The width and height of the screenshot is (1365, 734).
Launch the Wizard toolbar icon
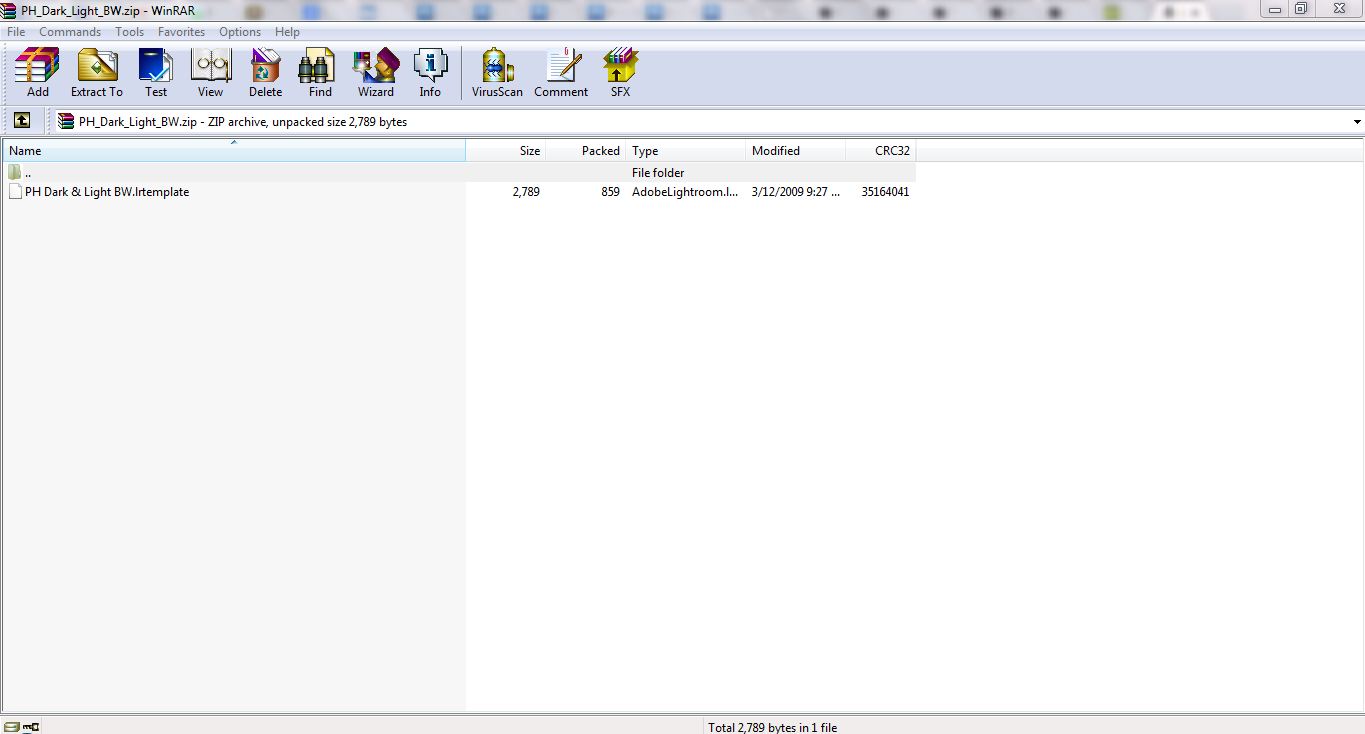(x=376, y=73)
